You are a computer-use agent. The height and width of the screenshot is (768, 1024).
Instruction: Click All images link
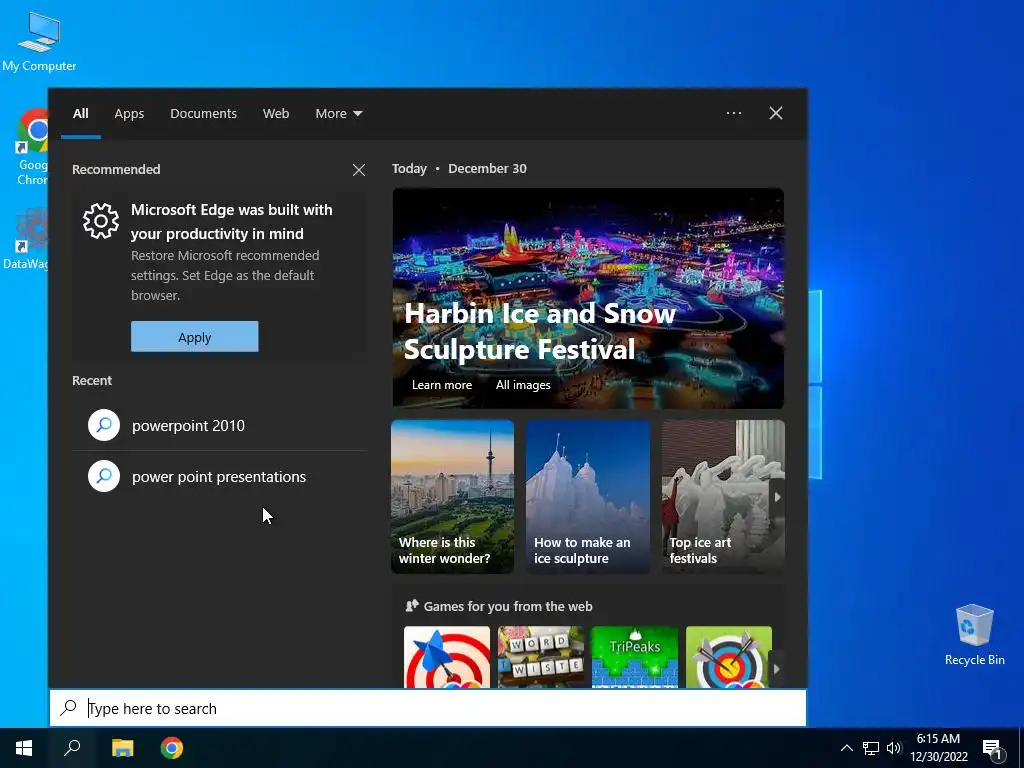523,385
